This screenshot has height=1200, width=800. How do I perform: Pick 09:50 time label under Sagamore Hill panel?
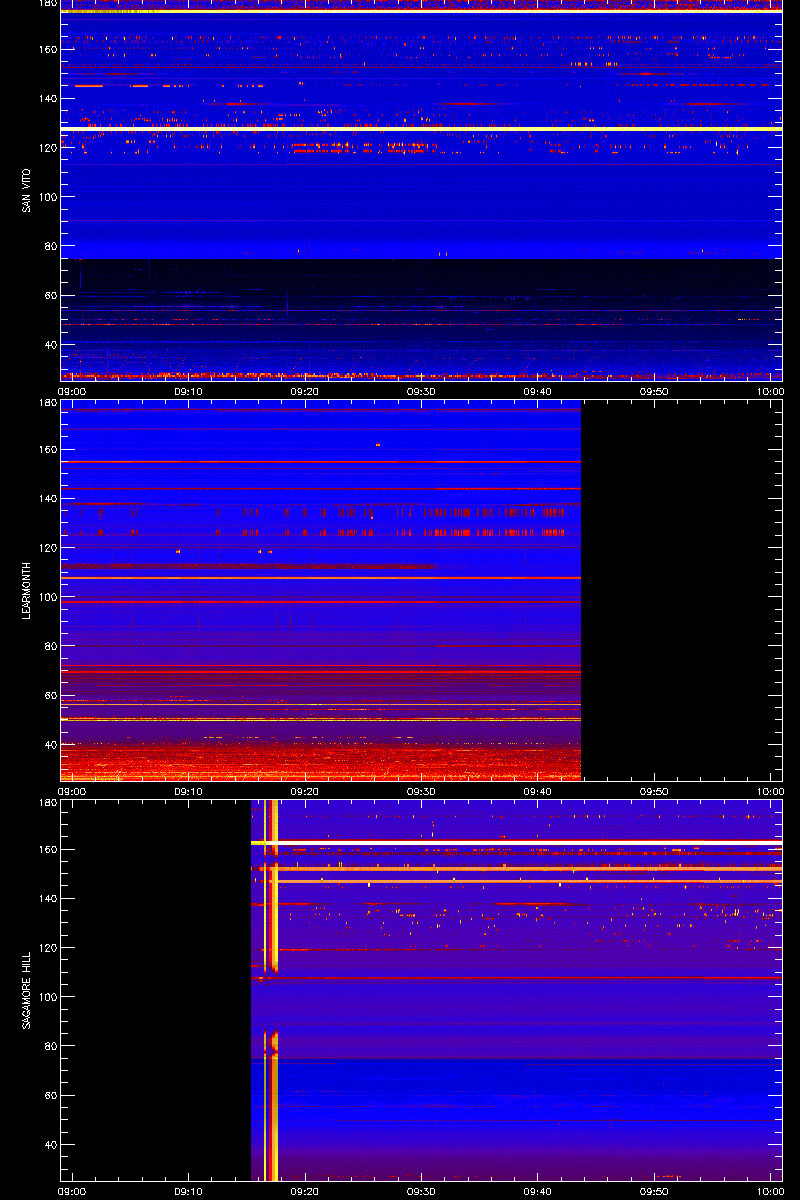(654, 1192)
